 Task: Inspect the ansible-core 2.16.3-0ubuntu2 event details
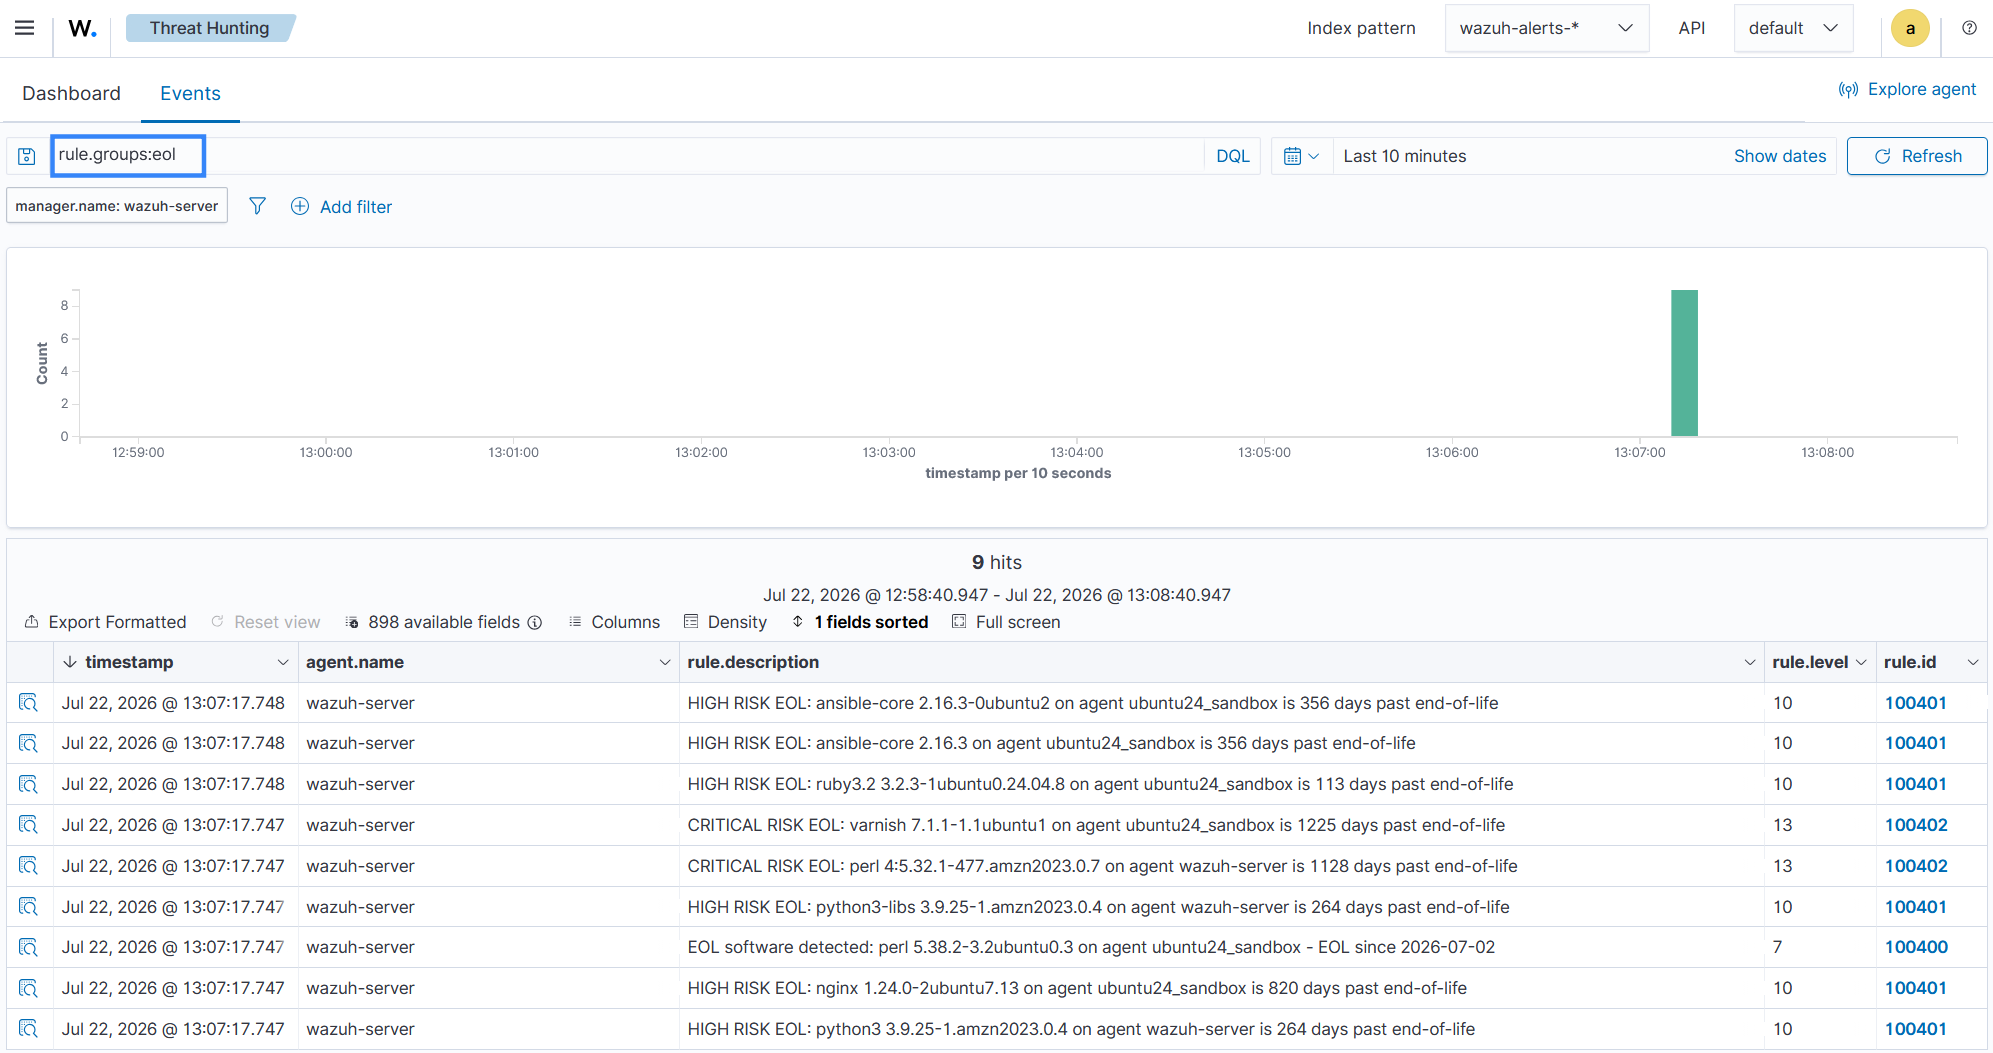(28, 703)
